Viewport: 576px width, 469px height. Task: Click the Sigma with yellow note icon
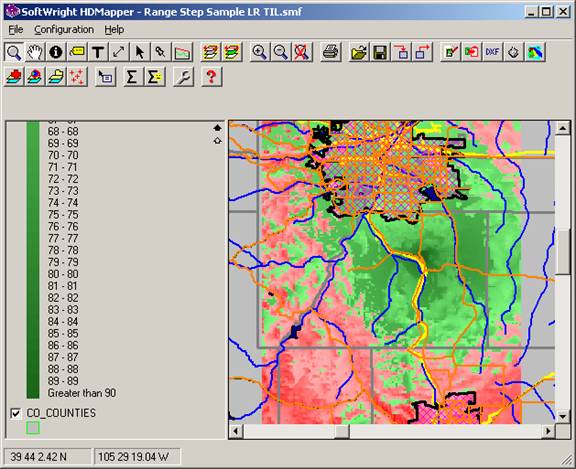[x=155, y=77]
